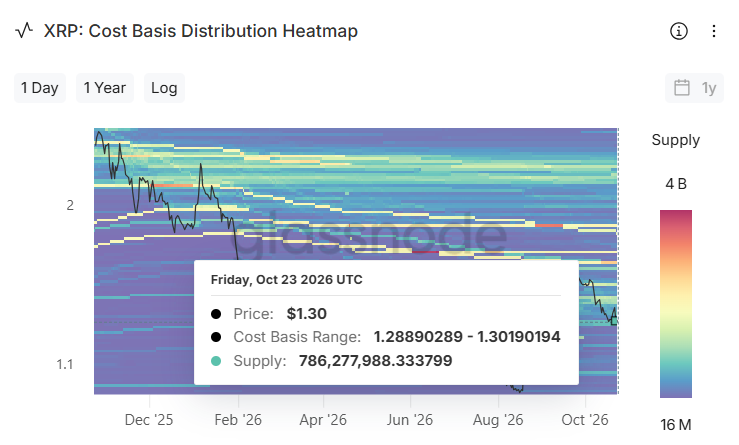The height and width of the screenshot is (445, 739).
Task: Open the info icon for chart details
Action: click(679, 31)
